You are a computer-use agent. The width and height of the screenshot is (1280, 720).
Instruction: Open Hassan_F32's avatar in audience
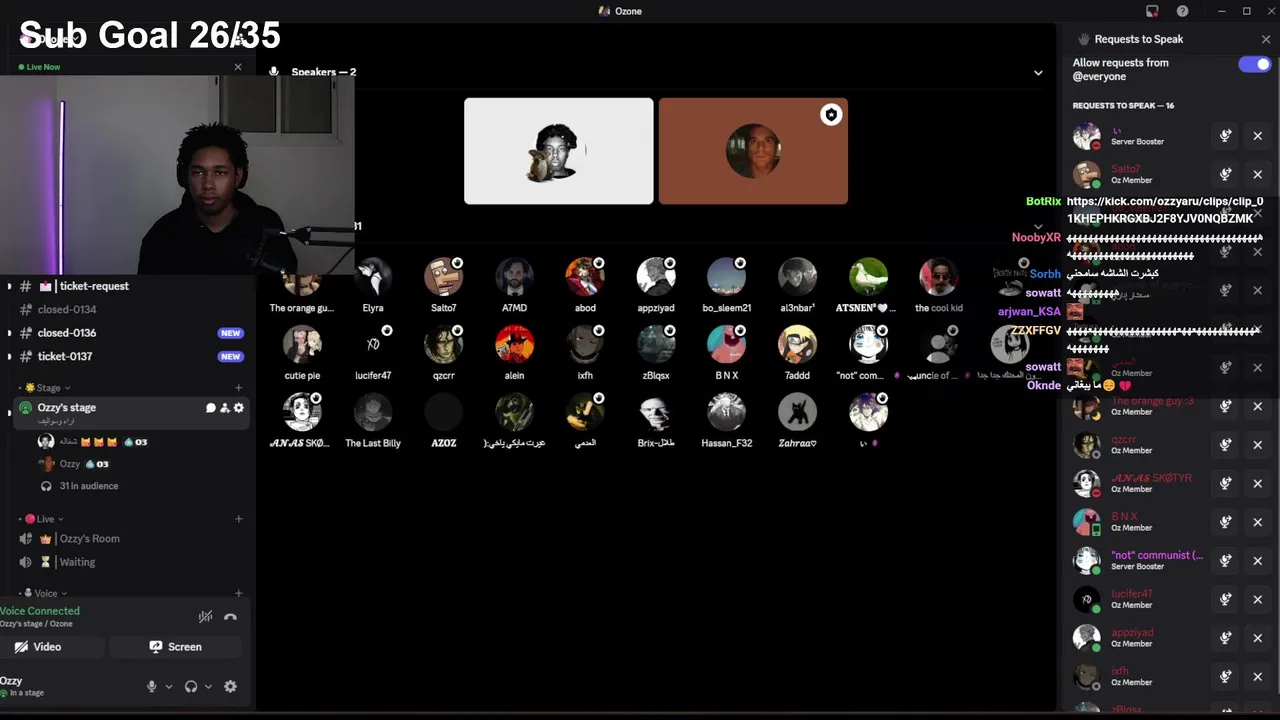coord(727,412)
